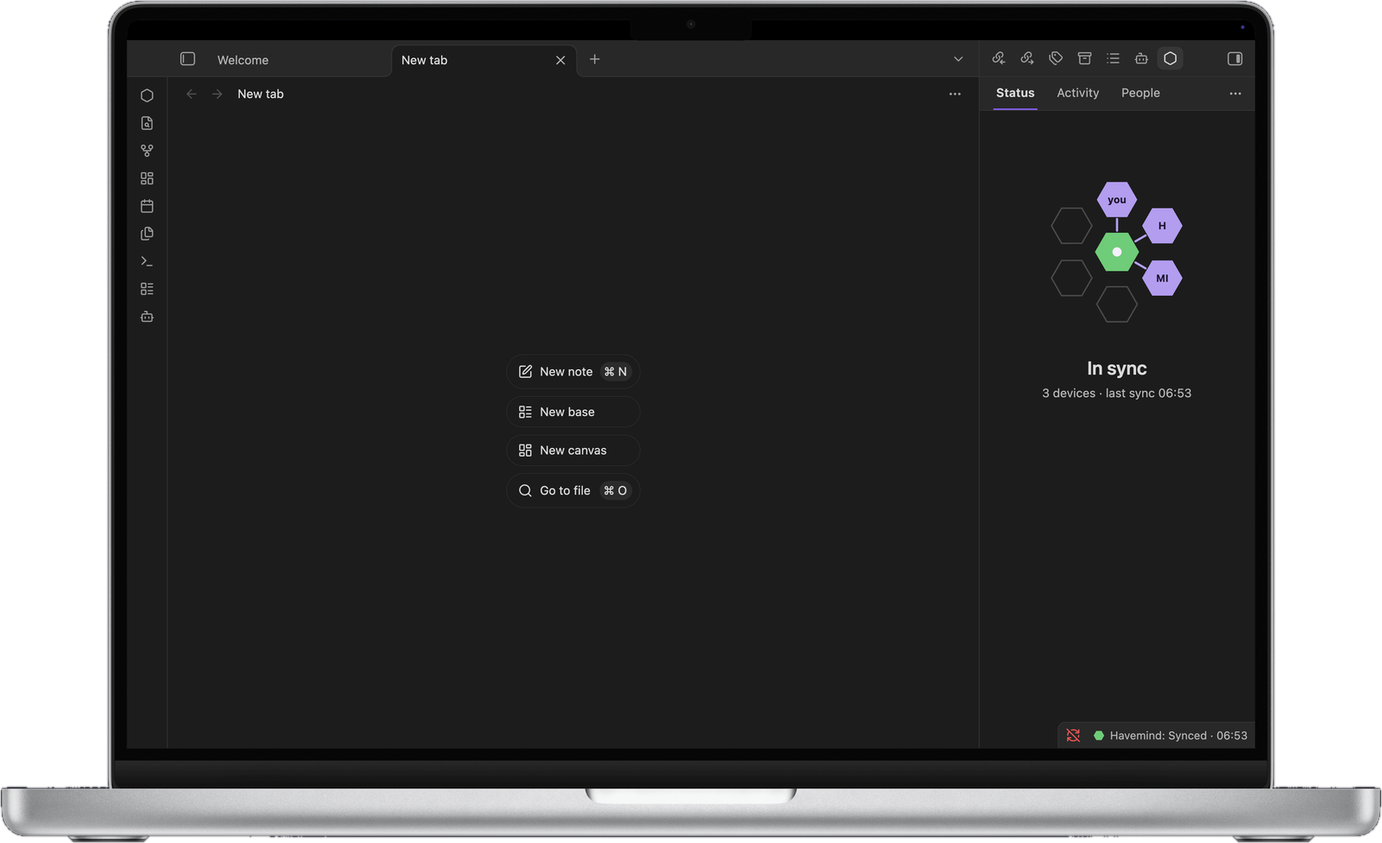Open more options in the Havemind panel
1382x843 pixels.
(x=1235, y=94)
